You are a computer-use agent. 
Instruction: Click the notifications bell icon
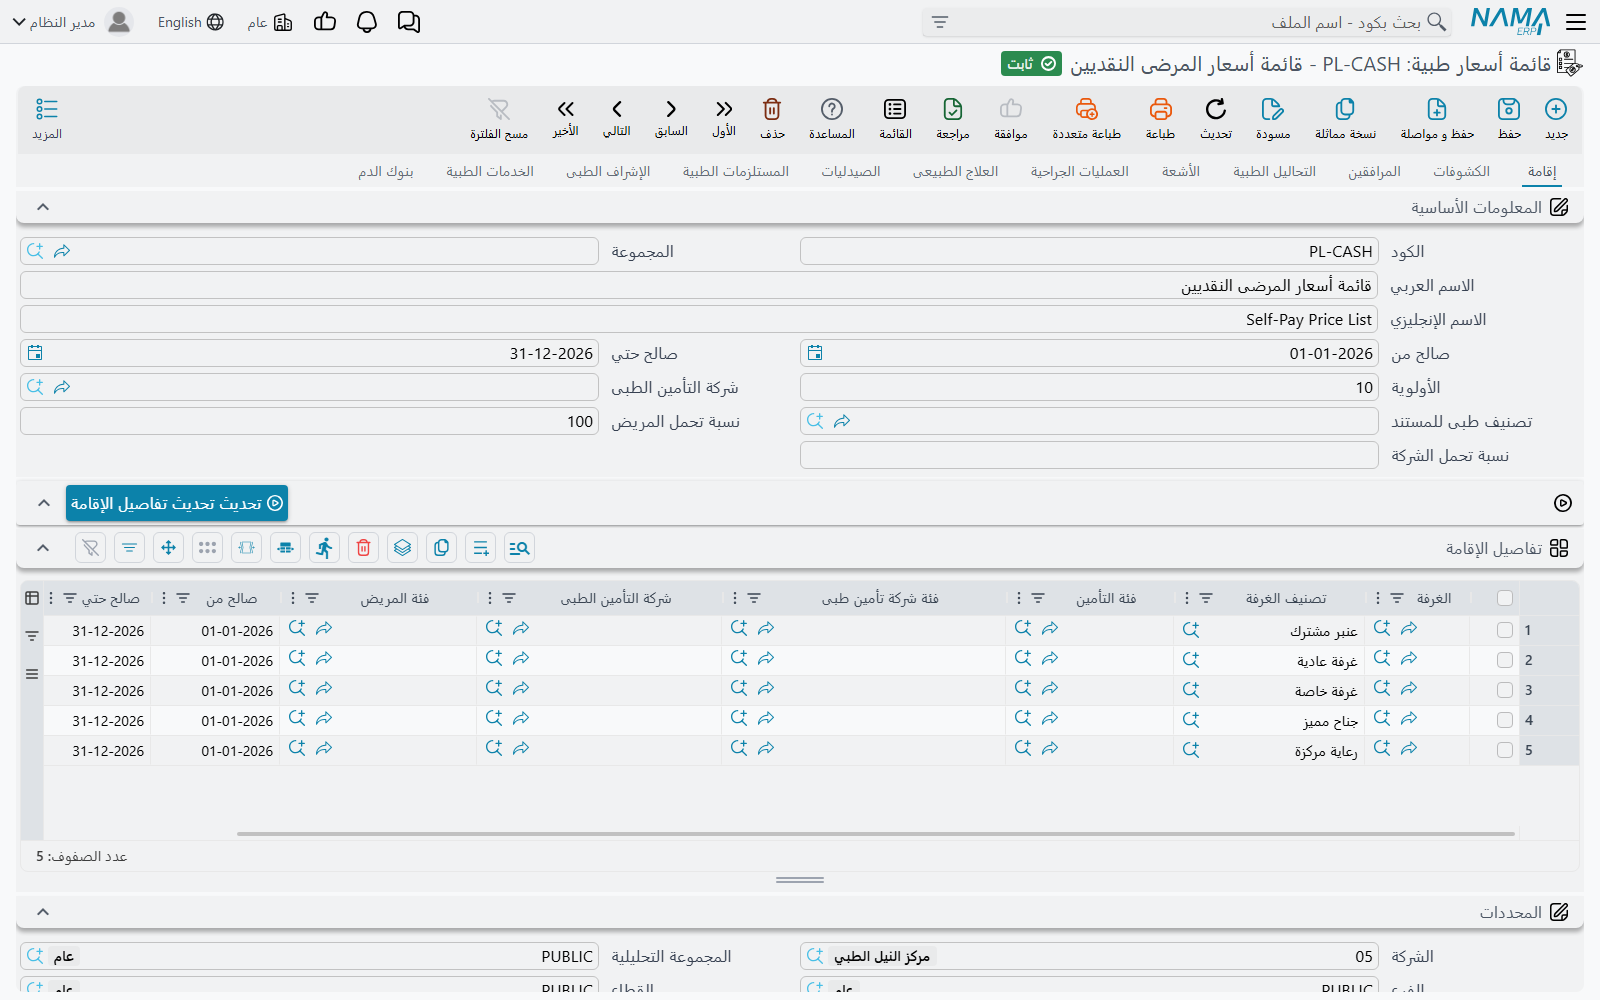tap(367, 22)
